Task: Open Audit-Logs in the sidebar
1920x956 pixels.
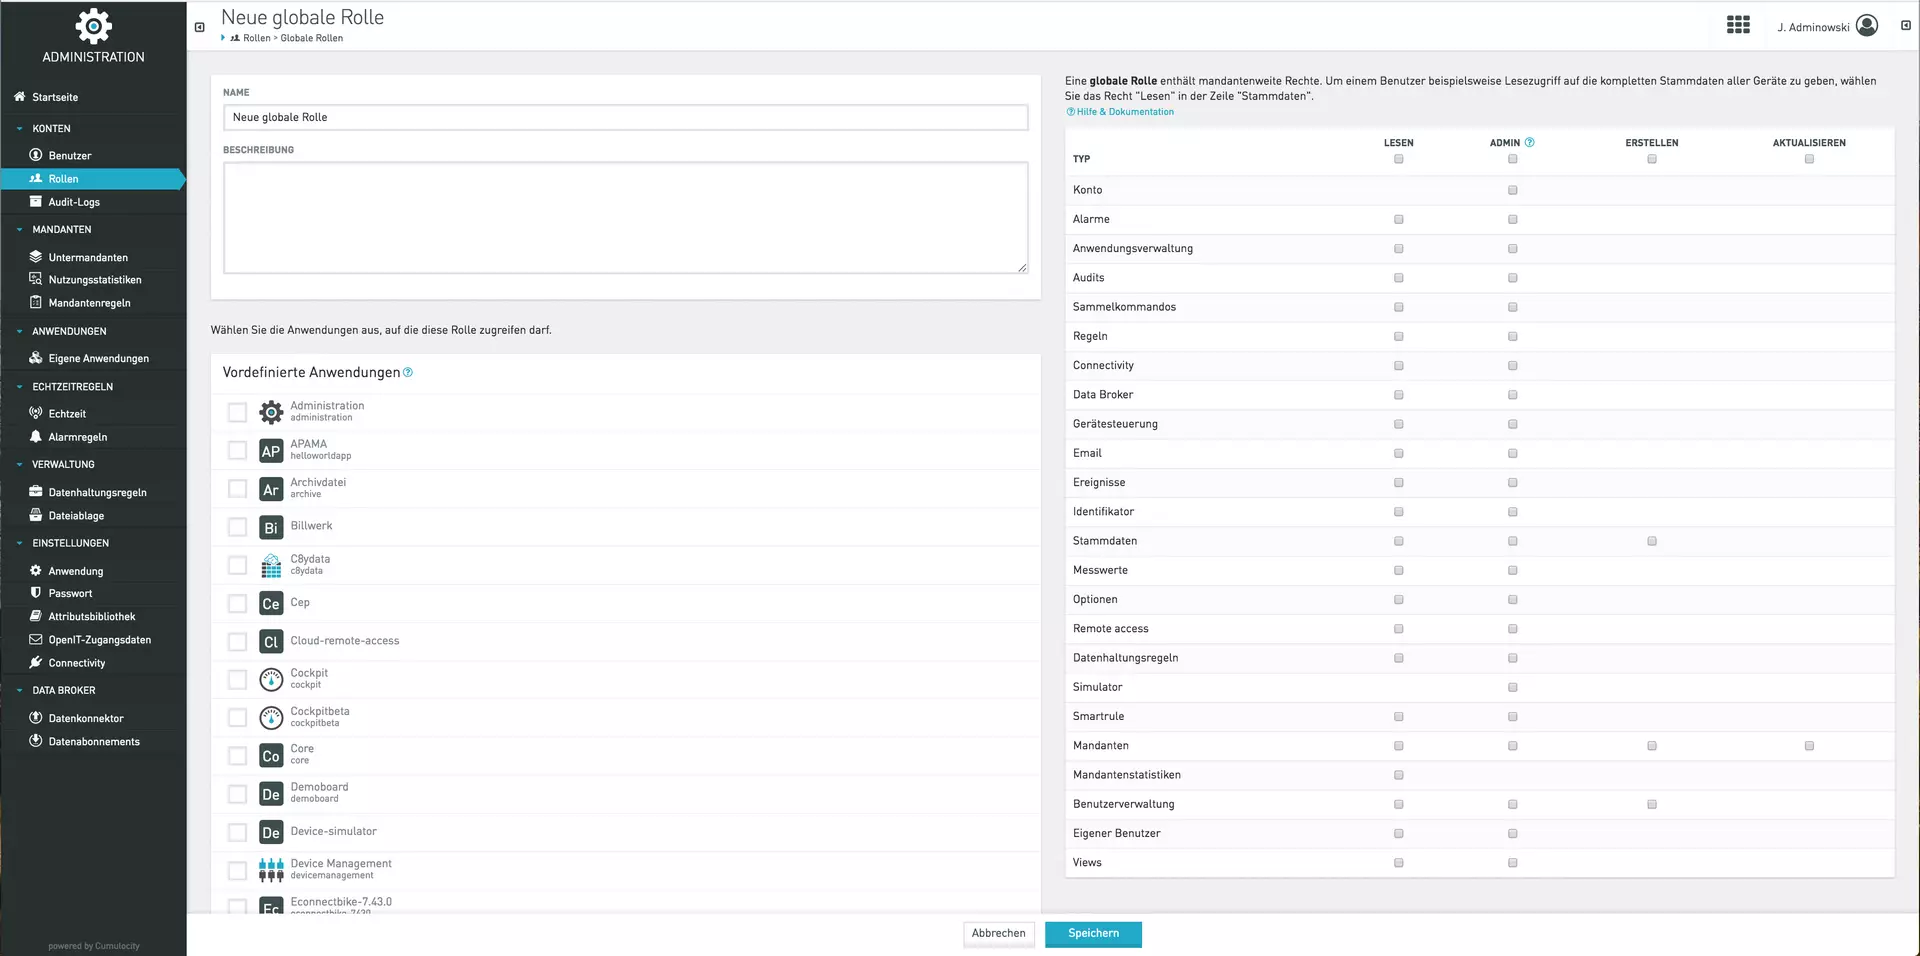Action: coord(74,202)
